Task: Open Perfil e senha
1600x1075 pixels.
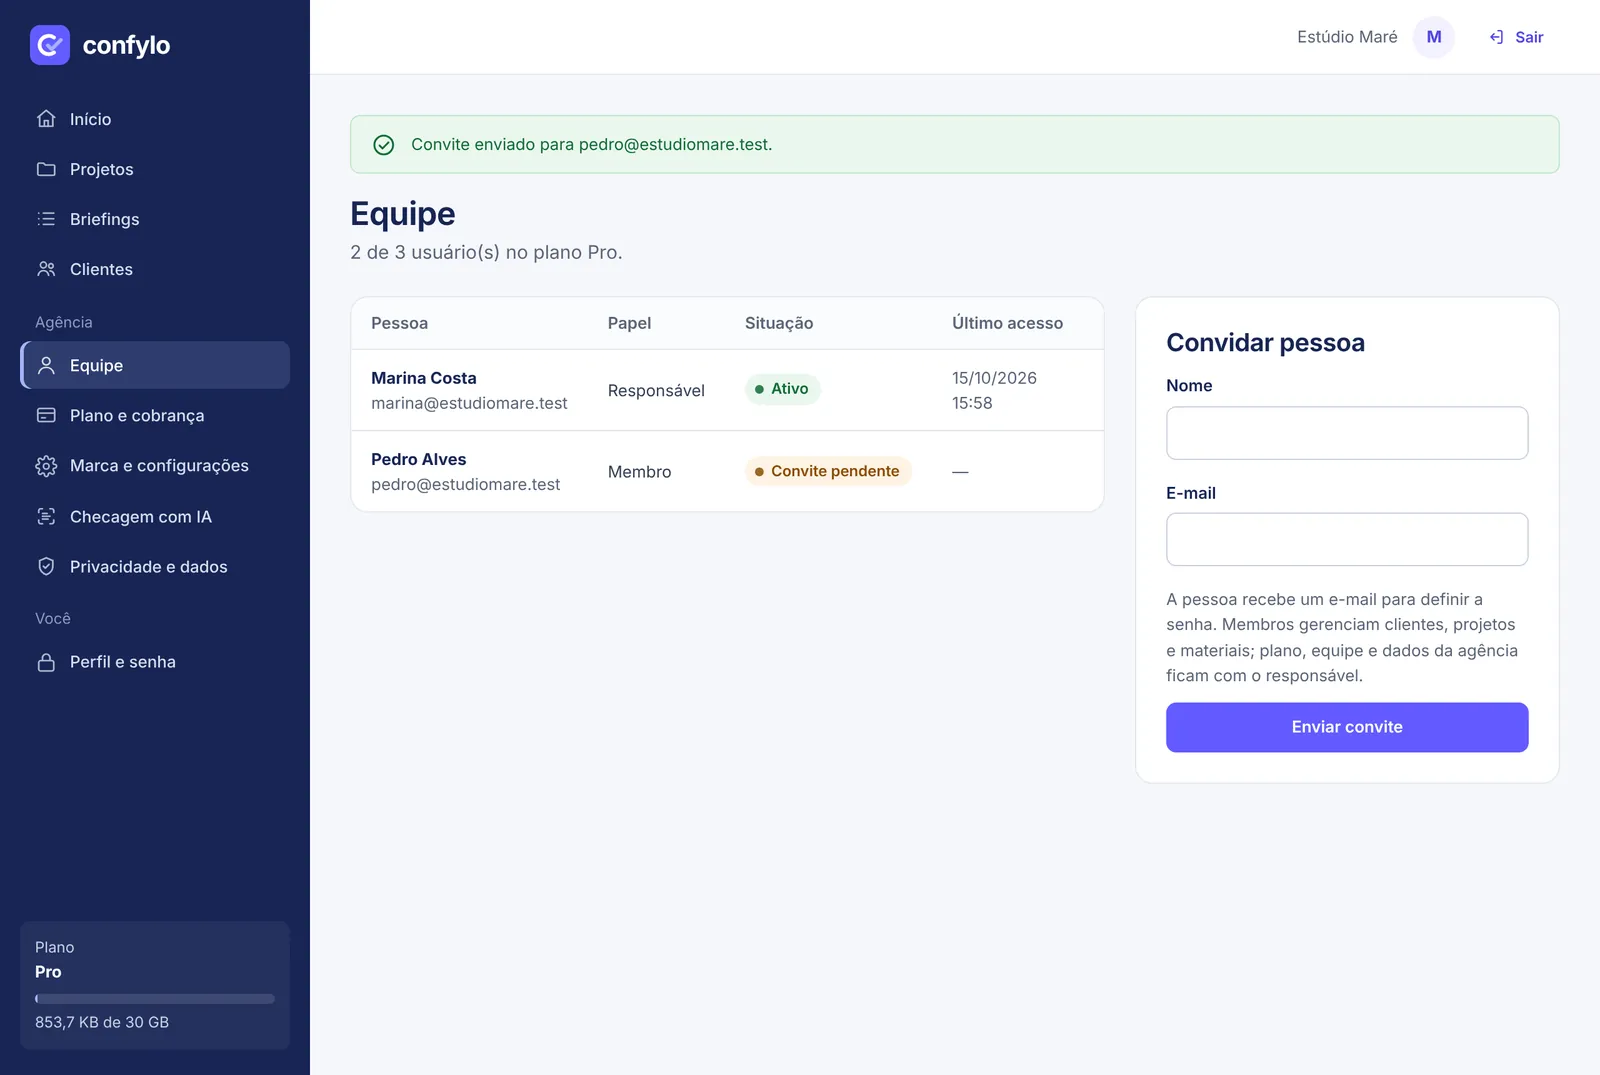Action: (155, 662)
